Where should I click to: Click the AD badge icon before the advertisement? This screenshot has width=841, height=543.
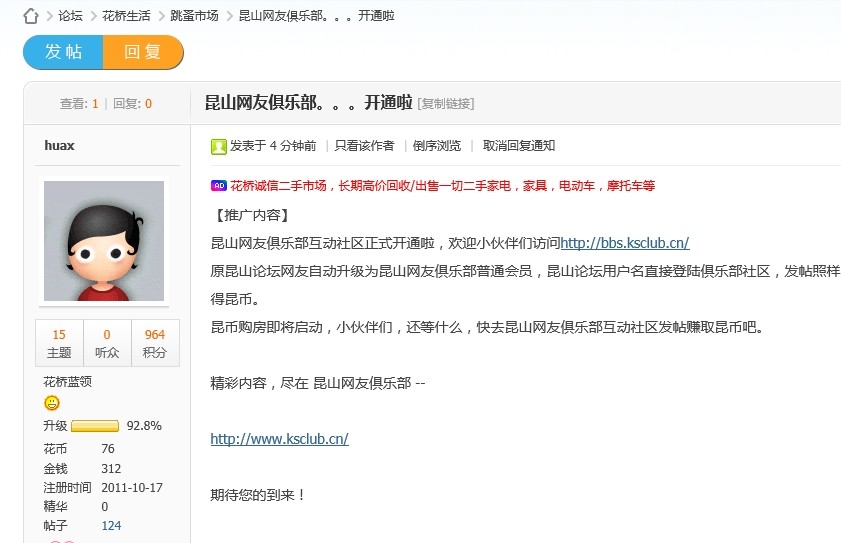(x=218, y=186)
